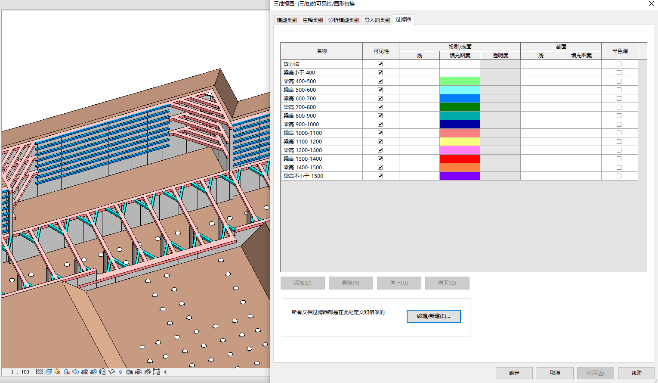
Task: Click the red fill swatch of 1300-1400 row
Action: point(460,159)
